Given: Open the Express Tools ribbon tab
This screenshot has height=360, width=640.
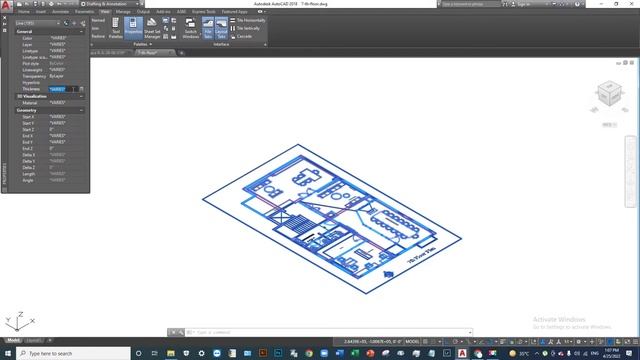Looking at the screenshot, I should [x=204, y=12].
